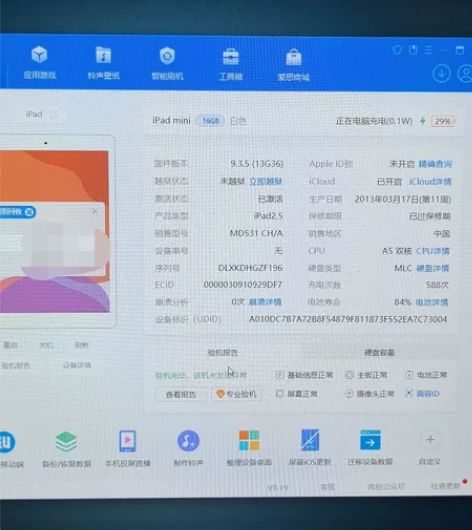472x530 pixels.
Task: Launch 手机投屏直播 tool
Action: [127, 449]
